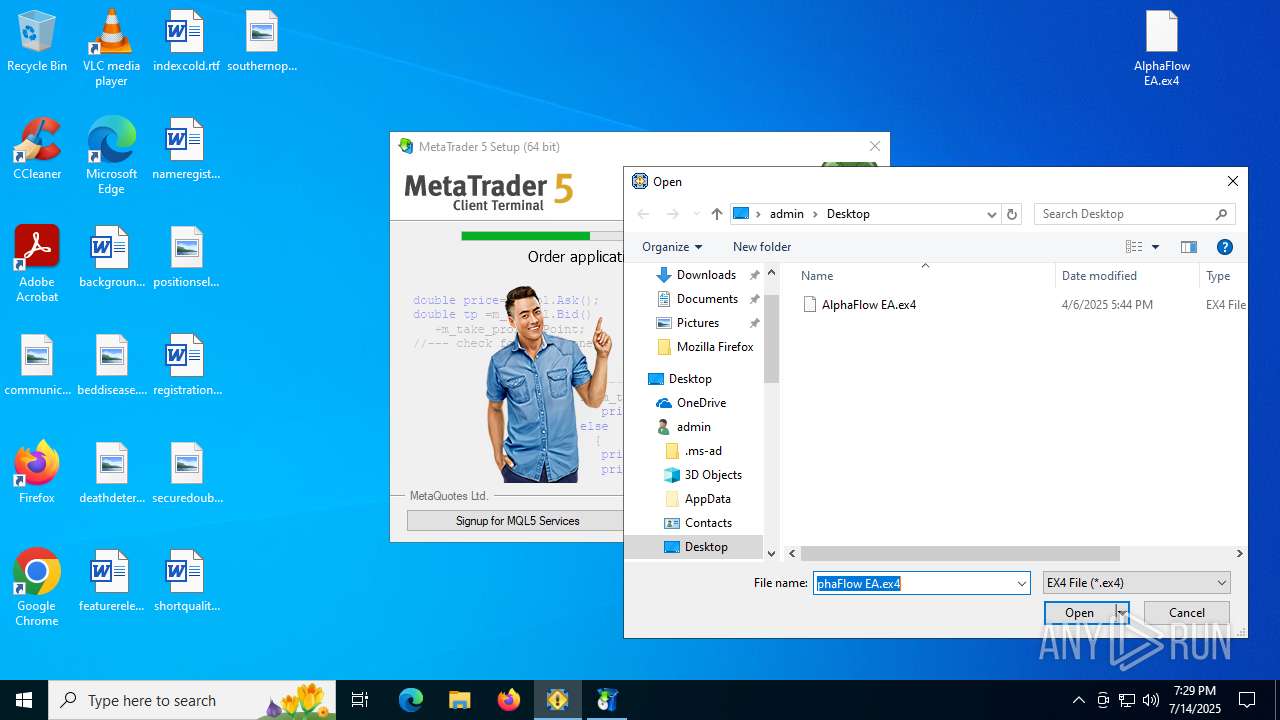Viewport: 1280px width, 720px height.
Task: Select featurerele document on desktop
Action: click(111, 581)
